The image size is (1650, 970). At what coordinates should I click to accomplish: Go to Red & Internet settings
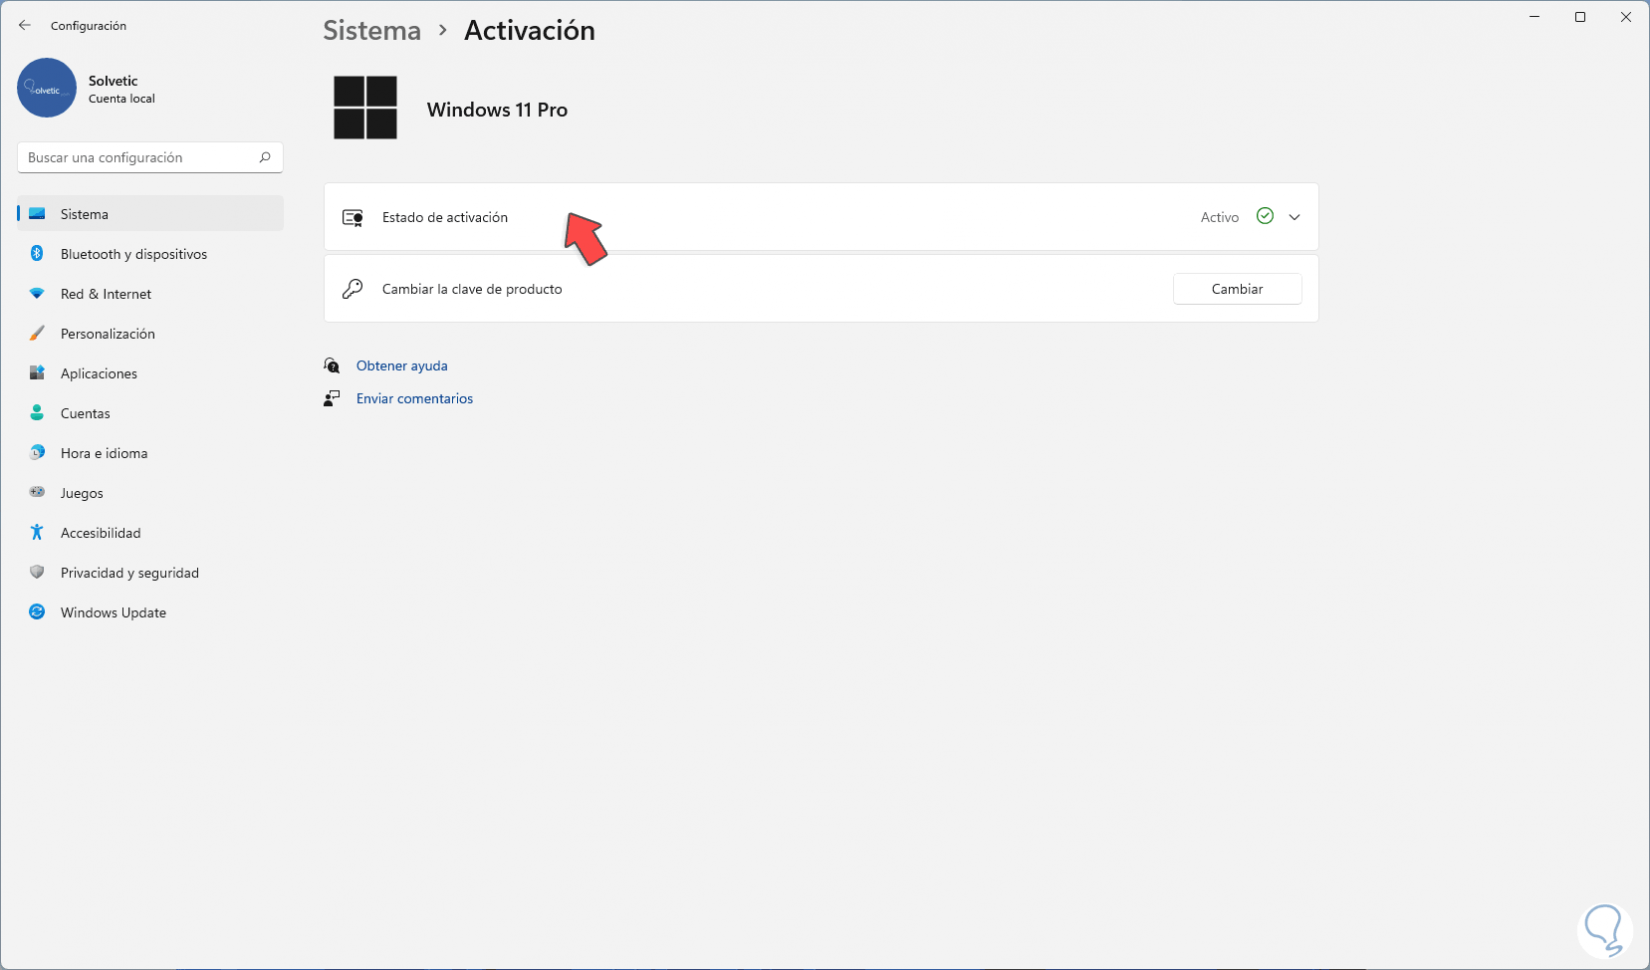[x=151, y=294]
